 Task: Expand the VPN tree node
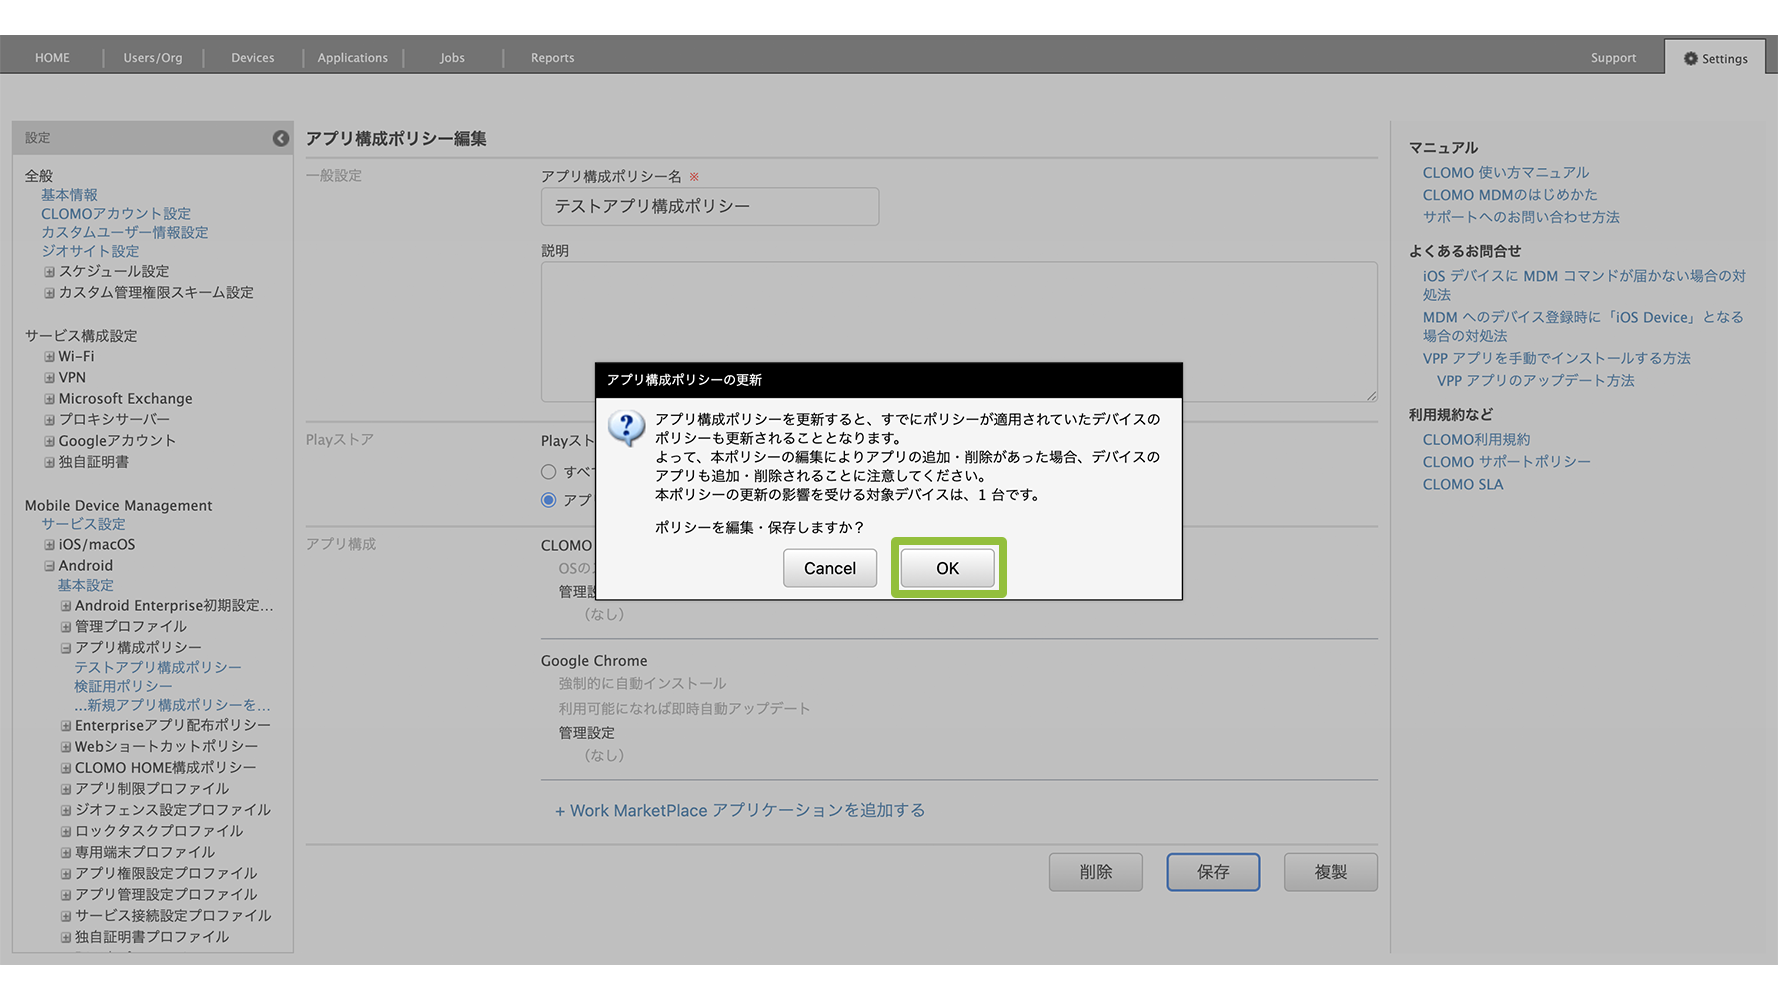click(49, 378)
